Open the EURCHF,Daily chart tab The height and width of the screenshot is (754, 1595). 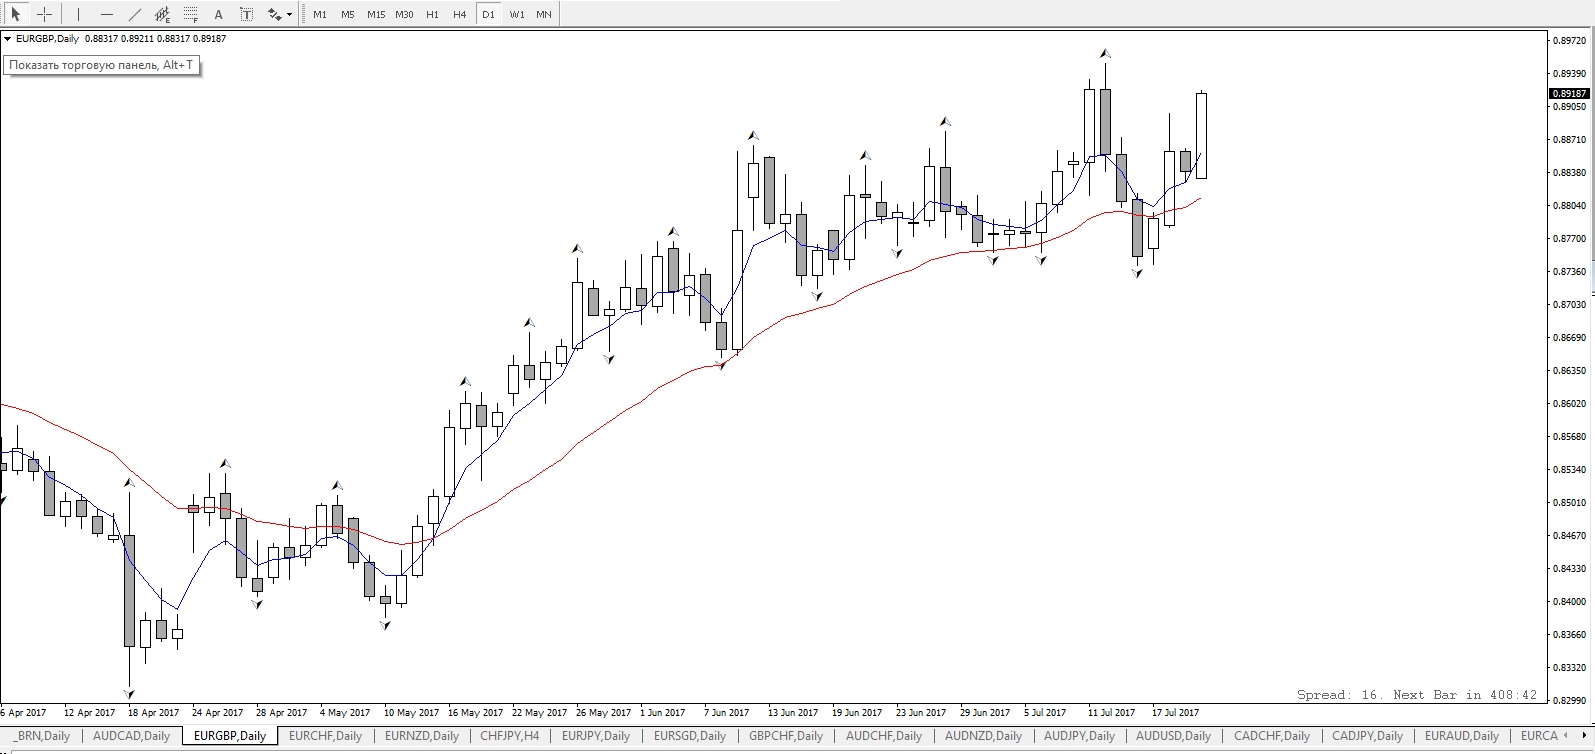point(327,736)
